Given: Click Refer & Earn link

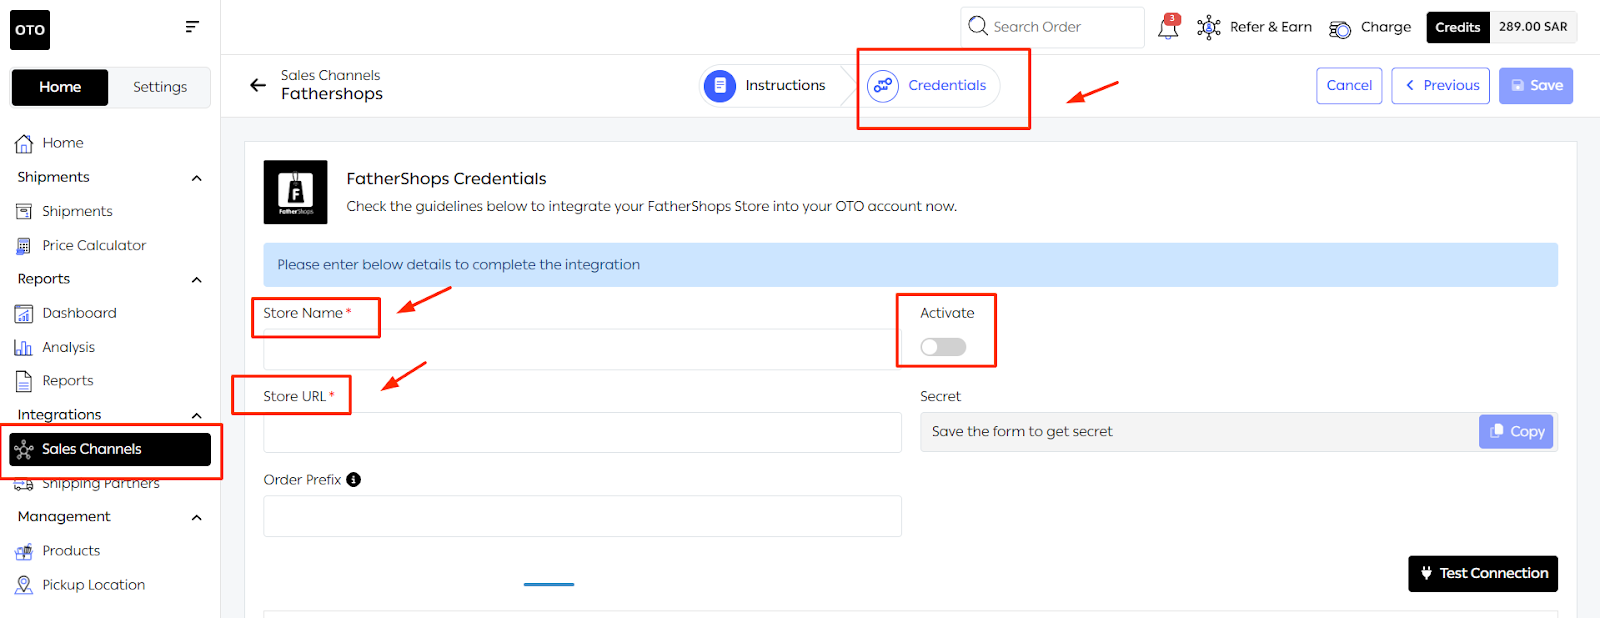Looking at the screenshot, I should 1270,27.
